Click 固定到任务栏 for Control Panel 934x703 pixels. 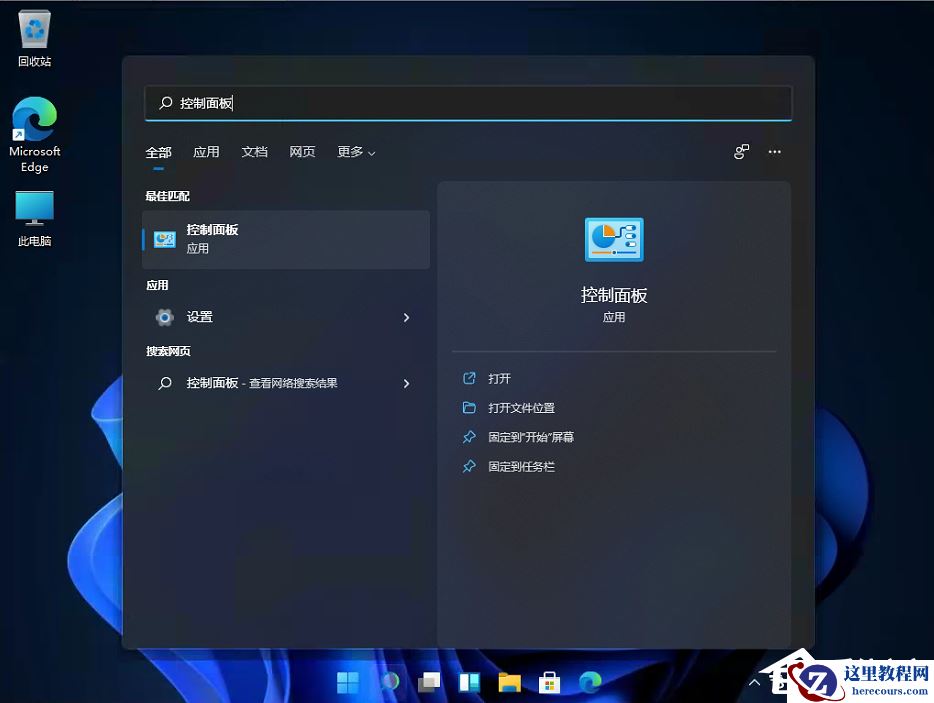(x=521, y=466)
